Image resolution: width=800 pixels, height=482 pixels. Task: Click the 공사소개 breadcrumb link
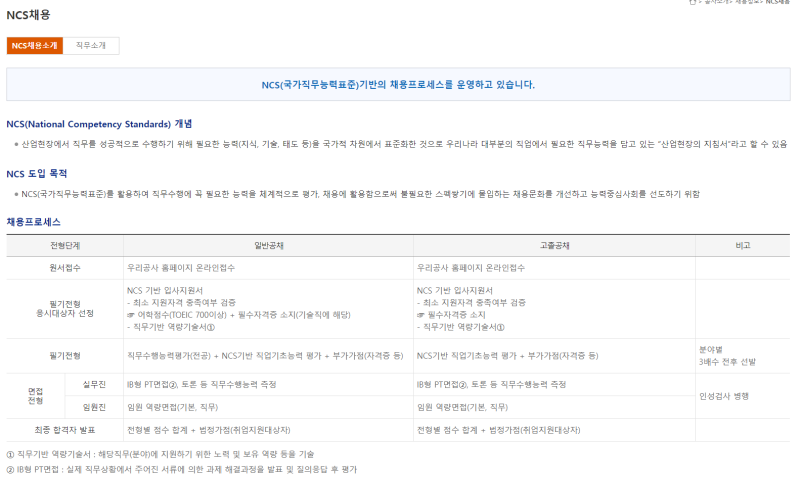tap(714, 2)
